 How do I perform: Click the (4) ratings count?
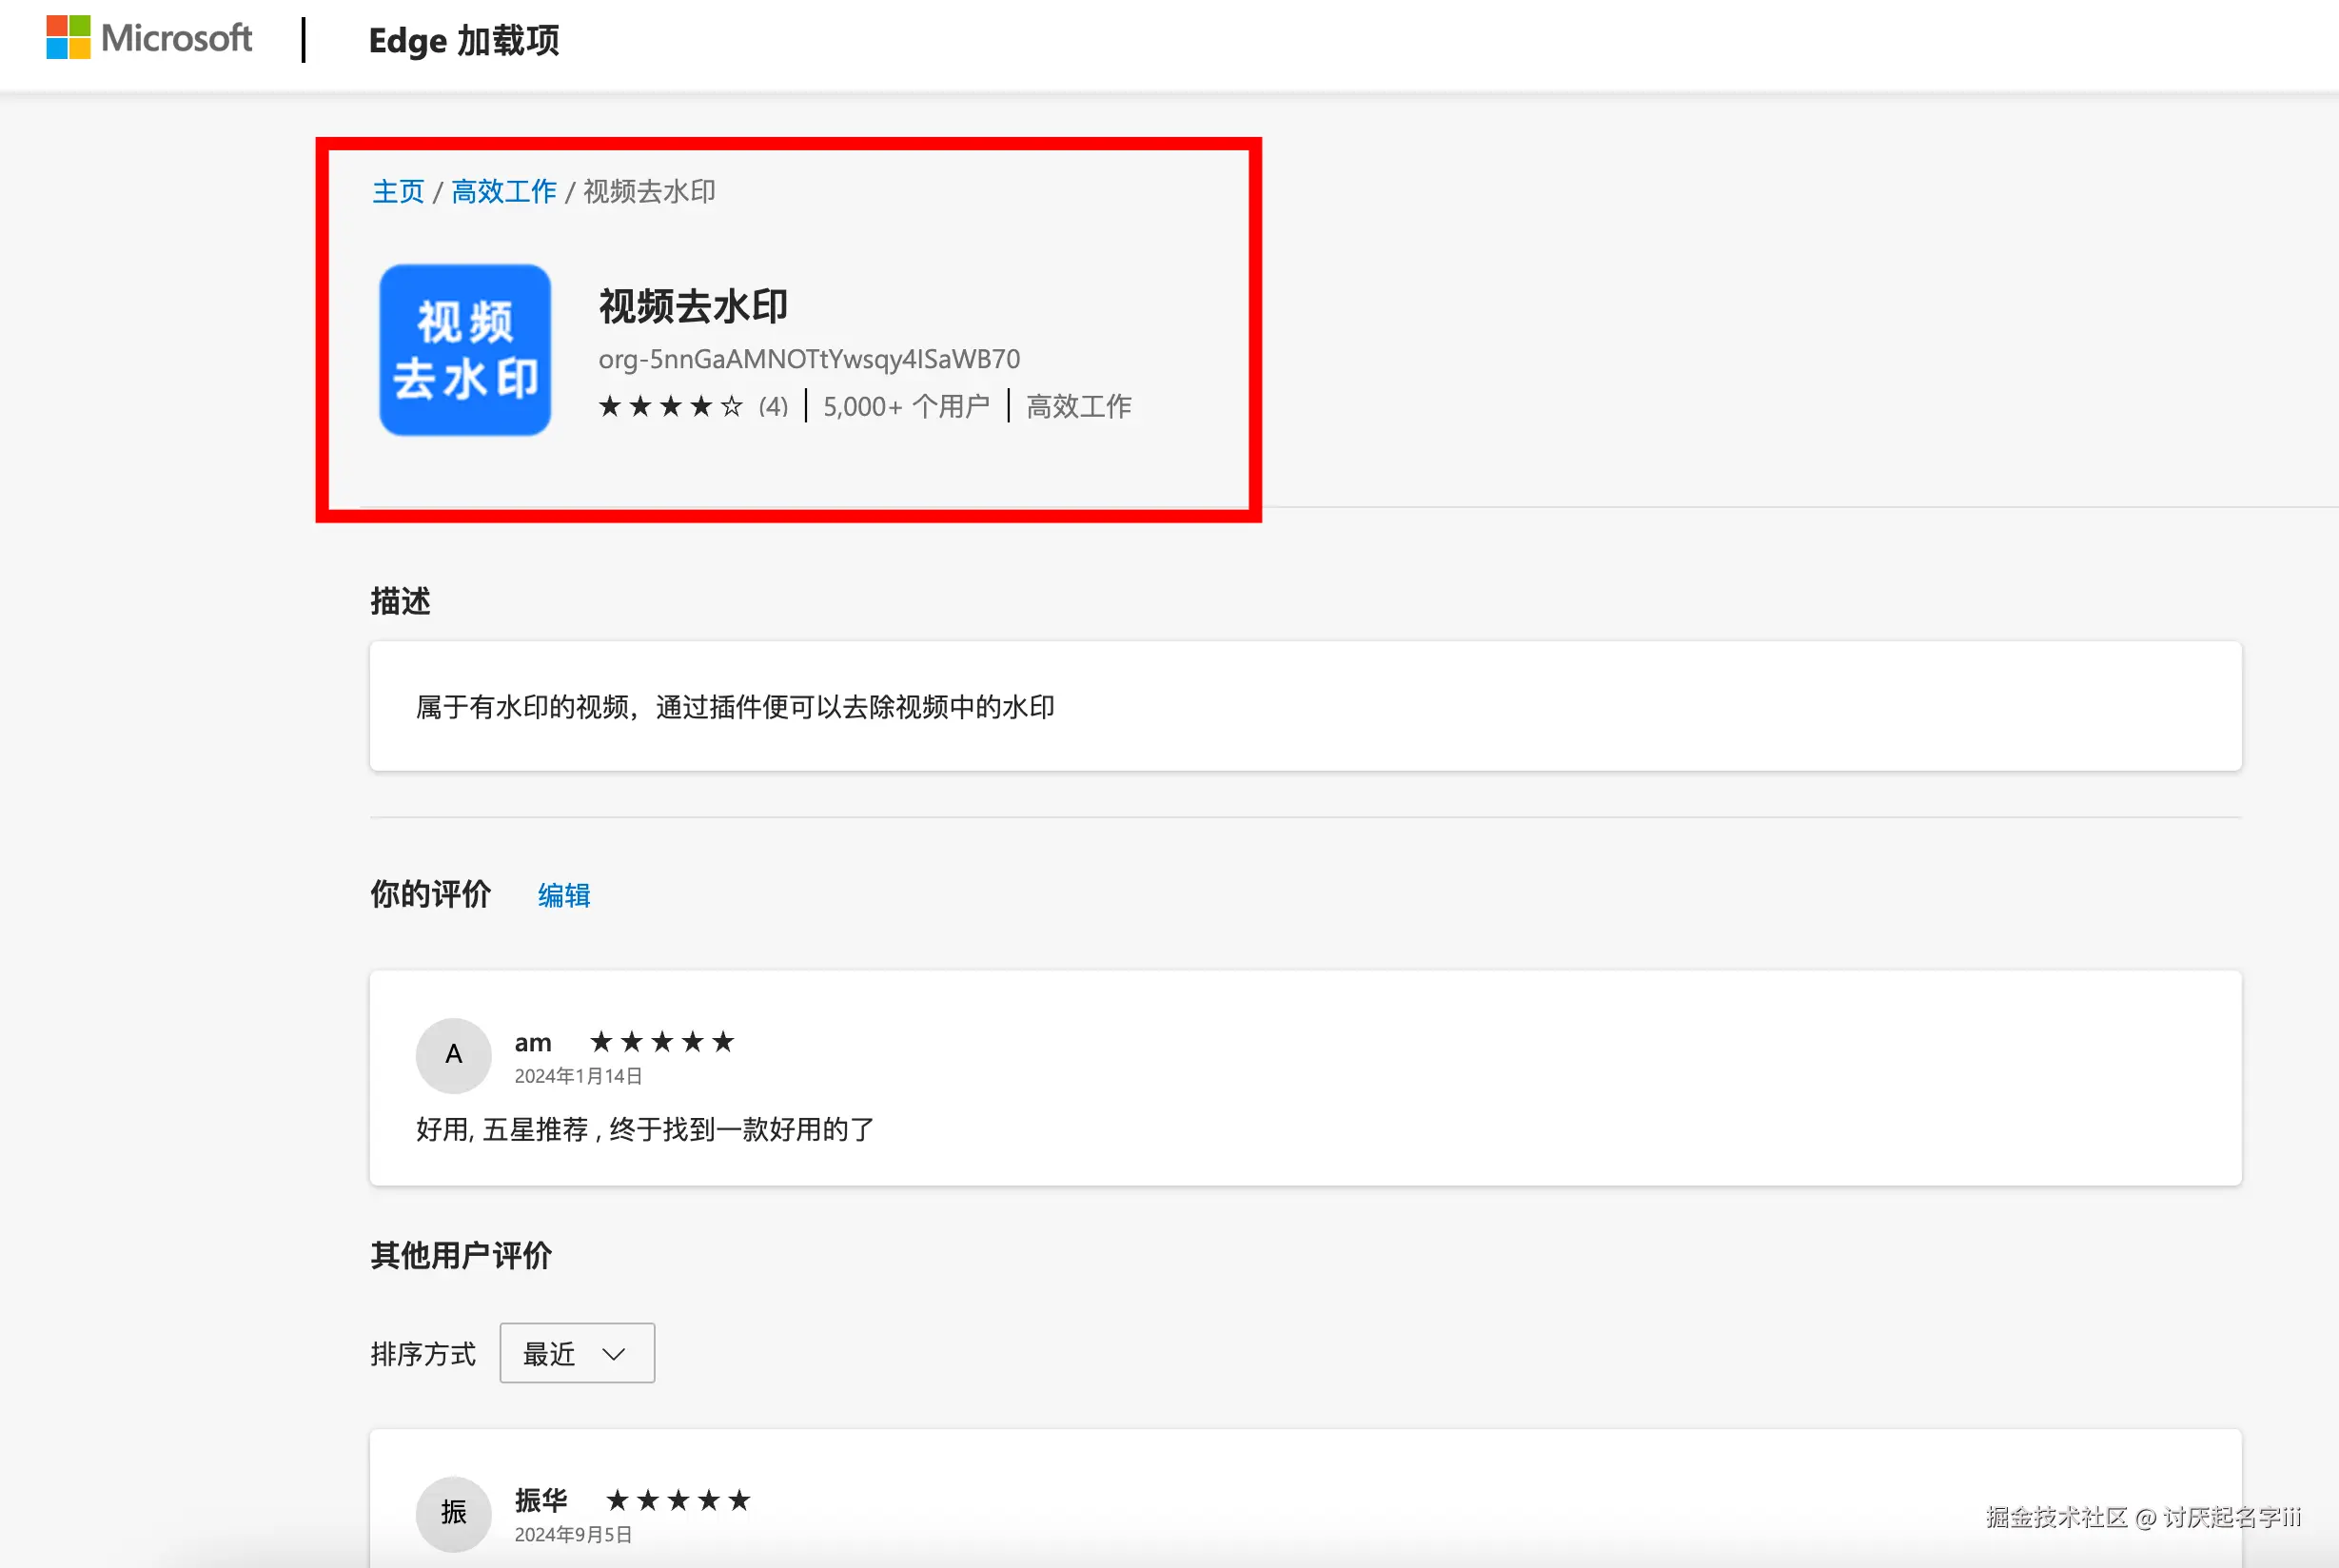coord(773,406)
